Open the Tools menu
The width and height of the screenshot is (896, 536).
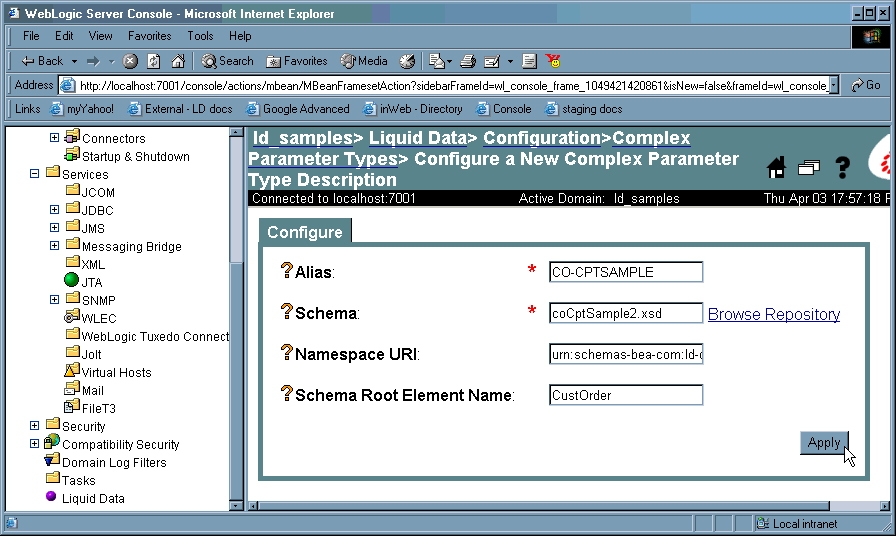coord(200,36)
